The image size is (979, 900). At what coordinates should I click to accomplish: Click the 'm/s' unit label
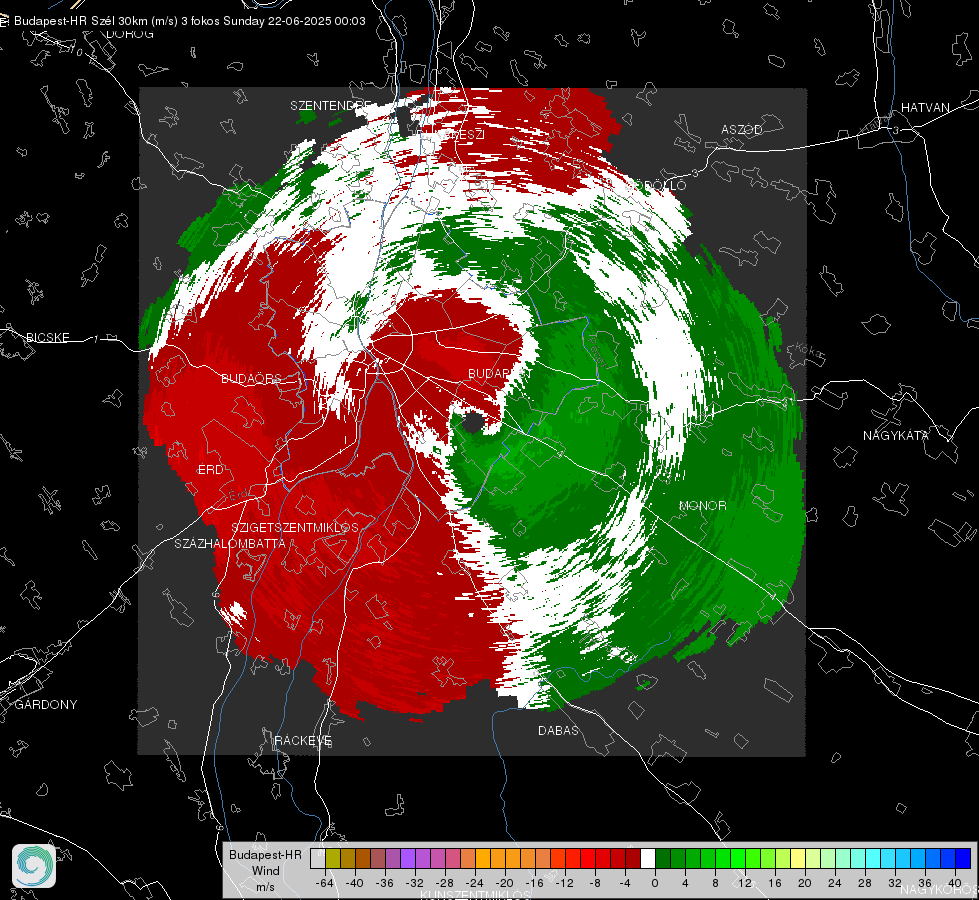pos(265,886)
